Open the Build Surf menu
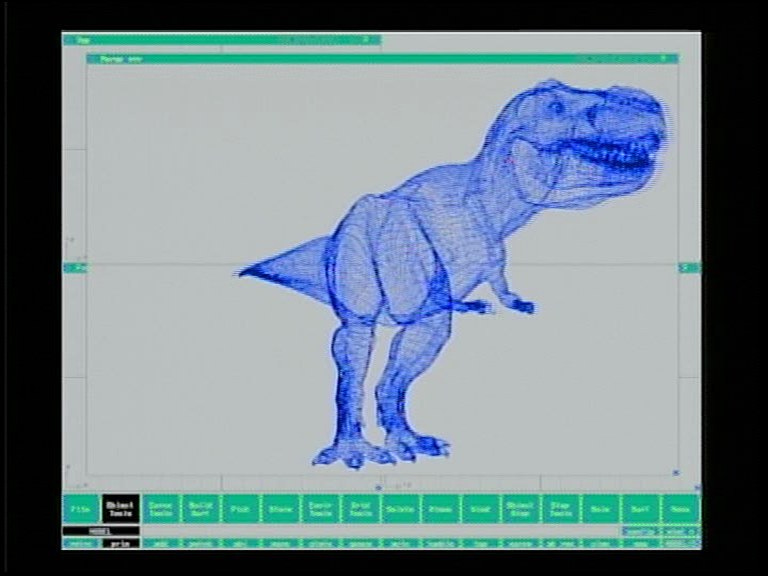 point(201,509)
